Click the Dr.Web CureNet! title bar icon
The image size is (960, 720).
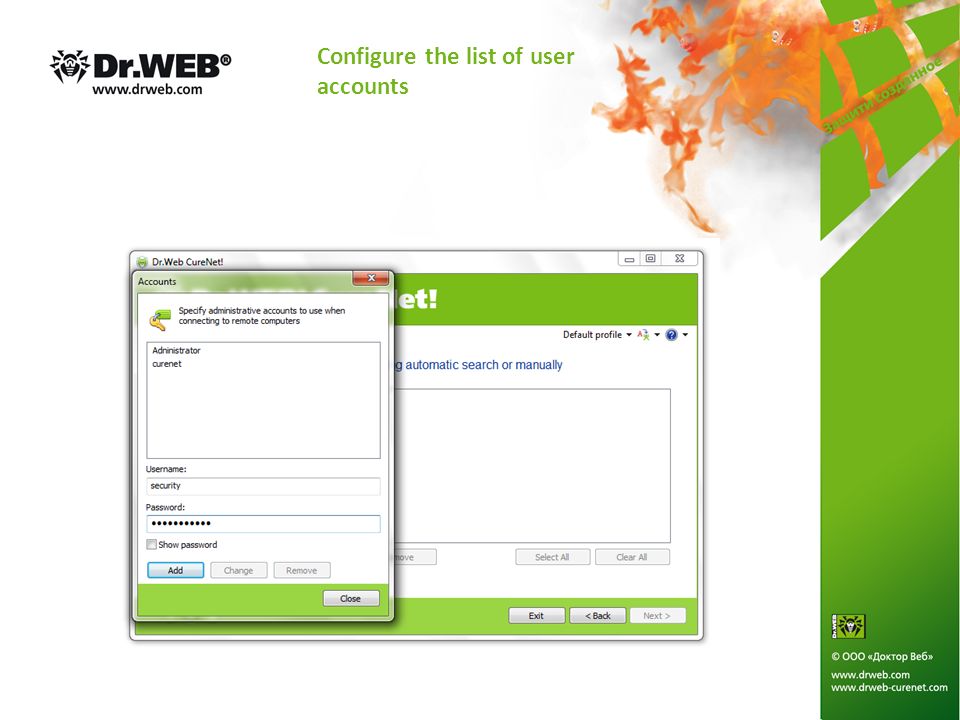point(142,262)
